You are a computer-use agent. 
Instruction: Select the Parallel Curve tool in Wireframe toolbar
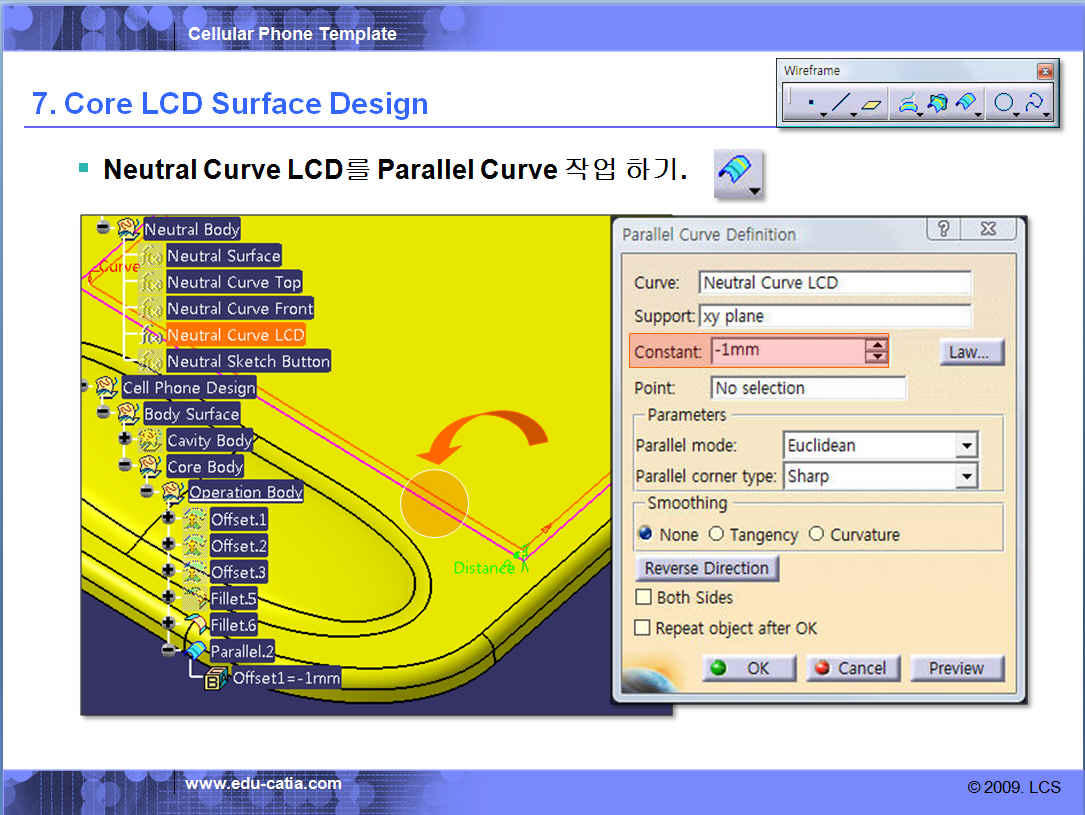pos(966,104)
